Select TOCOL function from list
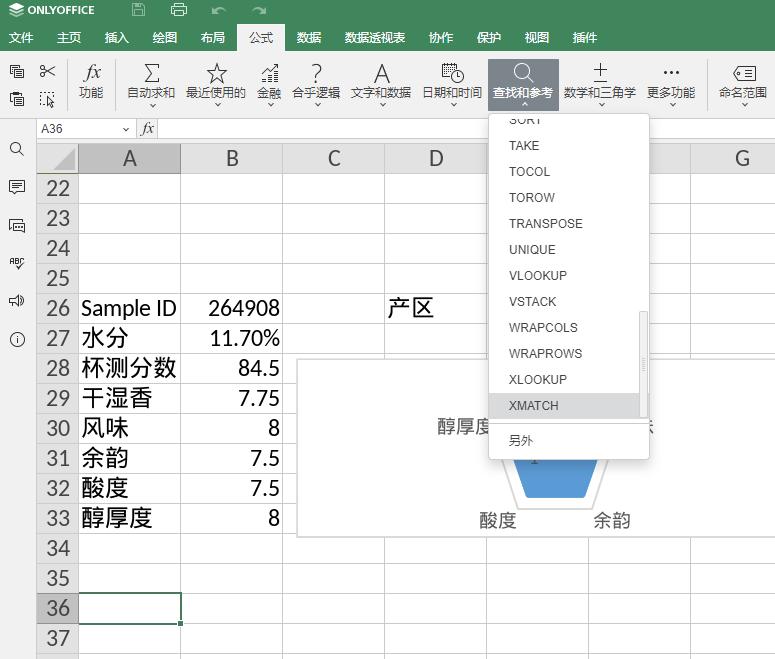The height and width of the screenshot is (659, 775). point(564,172)
